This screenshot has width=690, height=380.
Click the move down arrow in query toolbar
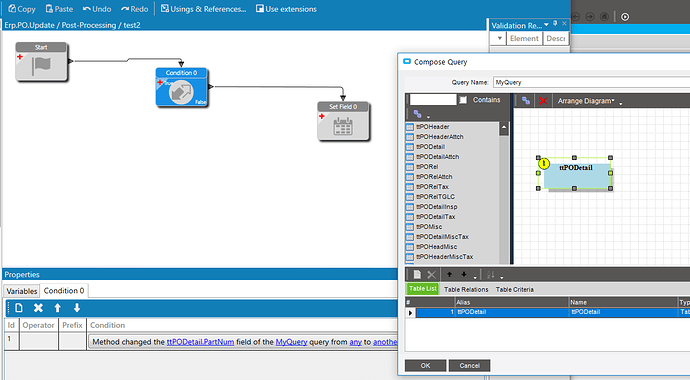tap(464, 274)
